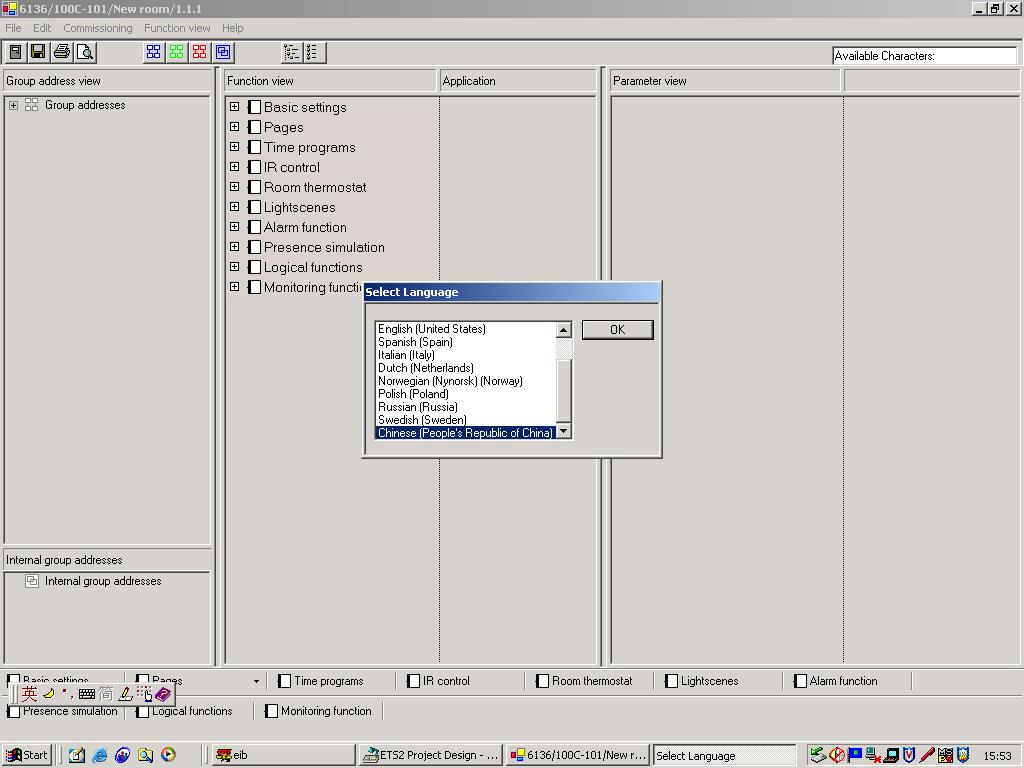Open the Pages dropdown arrow in bottom bar
This screenshot has width=1024, height=768.
coord(256,682)
